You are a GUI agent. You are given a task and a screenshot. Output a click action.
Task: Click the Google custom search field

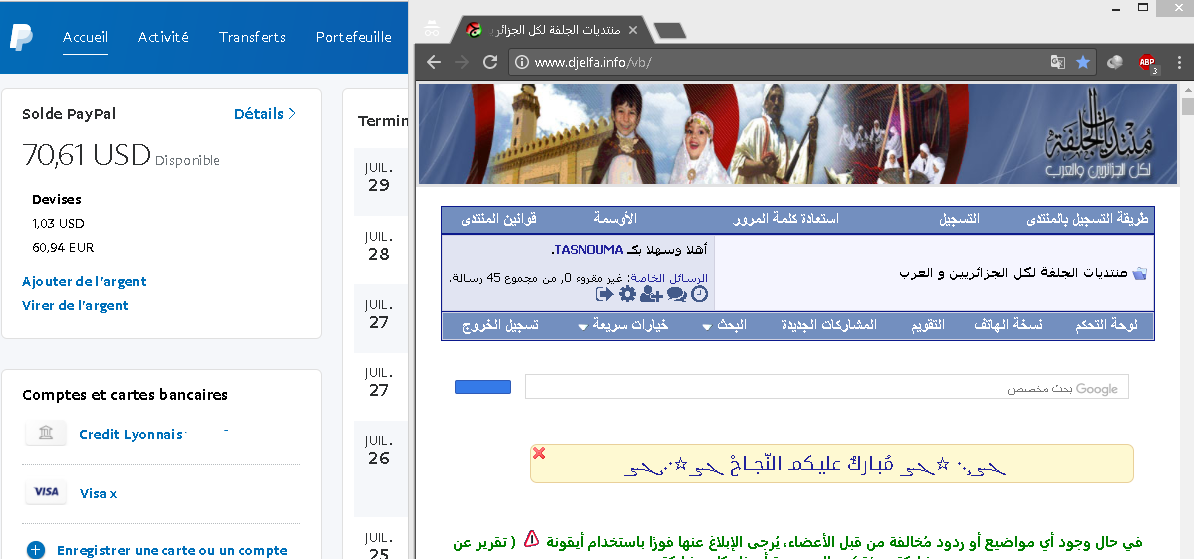pyautogui.click(x=826, y=387)
